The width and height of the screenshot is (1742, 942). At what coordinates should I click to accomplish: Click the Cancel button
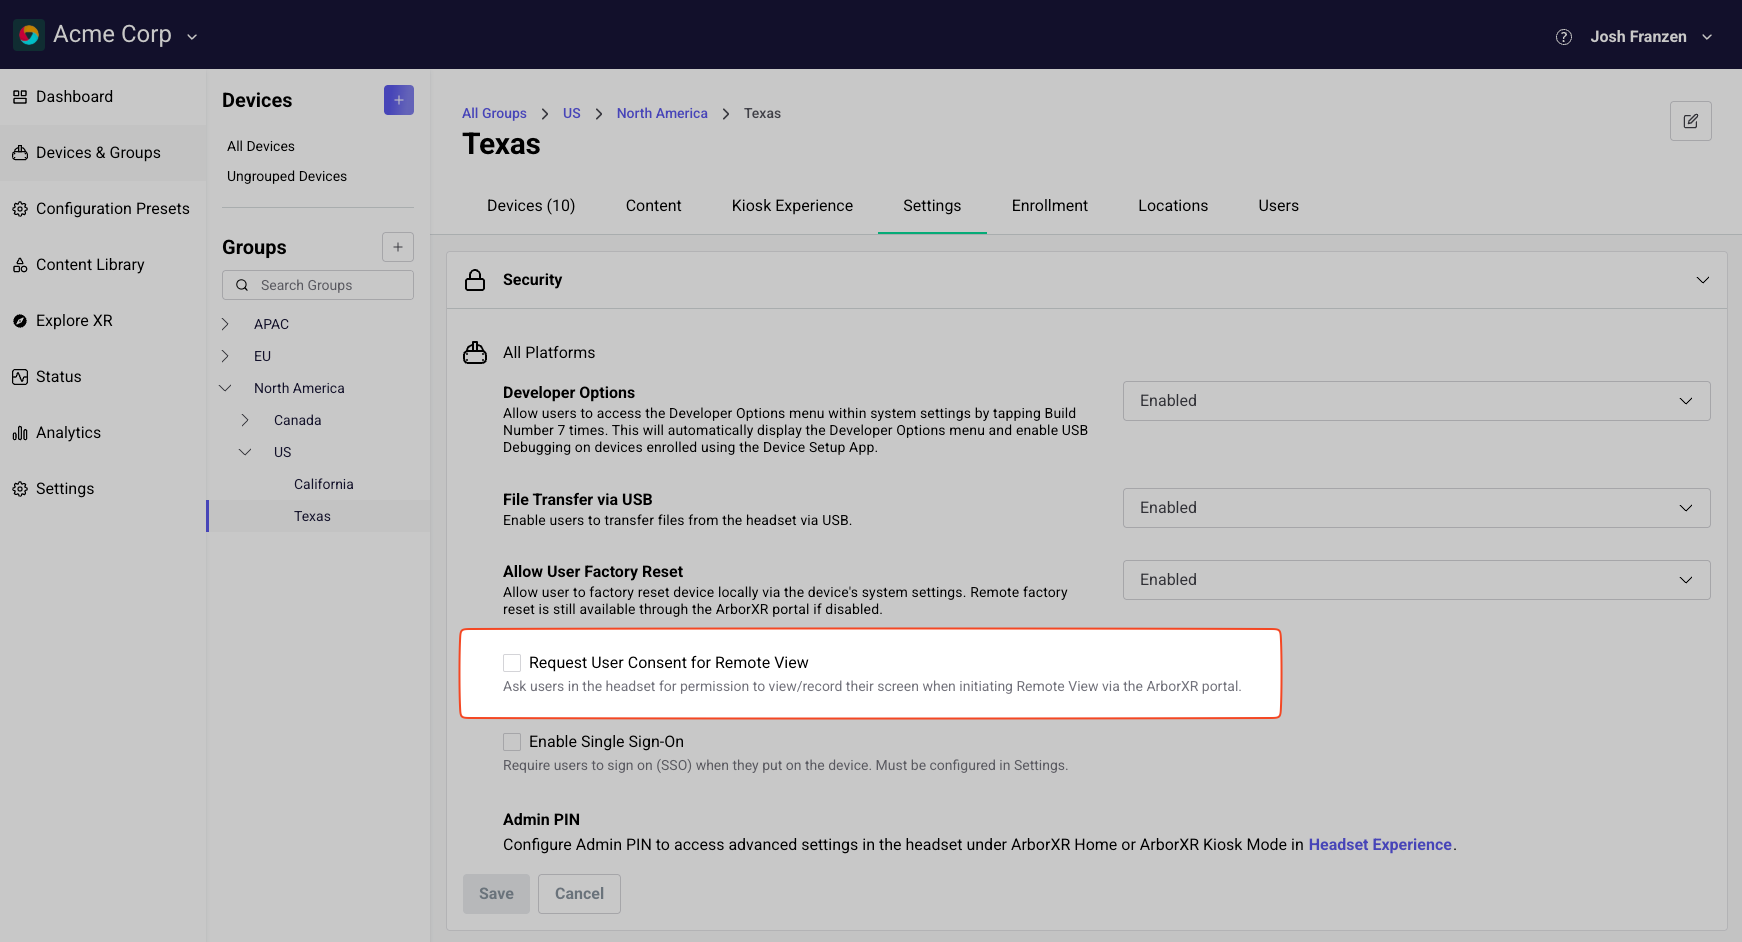(x=580, y=894)
